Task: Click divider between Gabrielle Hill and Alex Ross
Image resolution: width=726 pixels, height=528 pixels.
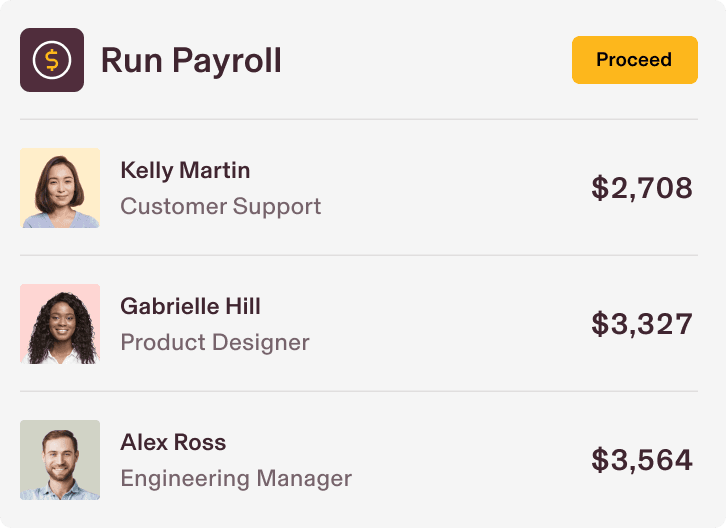Action: pyautogui.click(x=360, y=391)
